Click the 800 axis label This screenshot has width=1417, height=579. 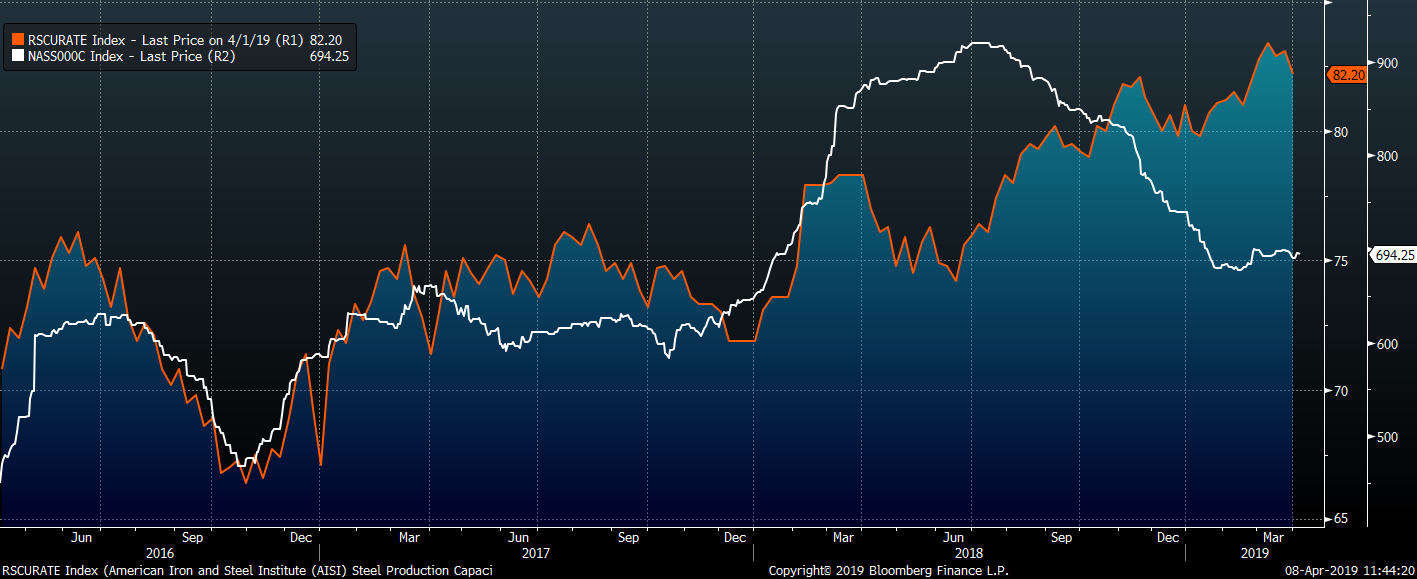1386,156
